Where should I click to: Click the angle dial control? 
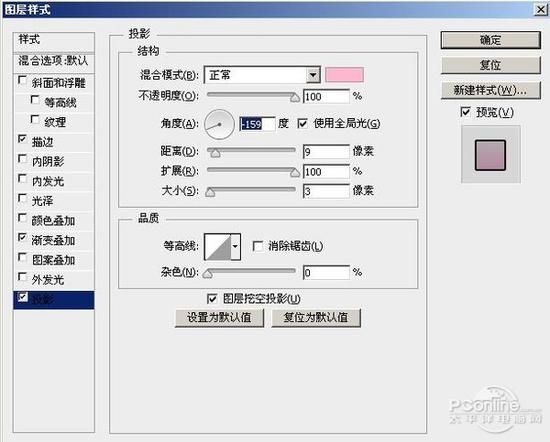click(x=219, y=124)
